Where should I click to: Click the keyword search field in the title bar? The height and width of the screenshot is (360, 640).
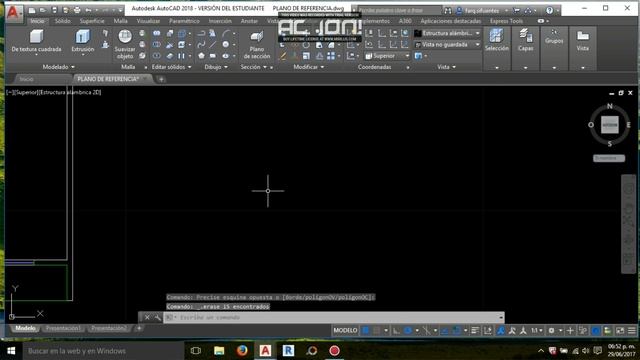pyautogui.click(x=399, y=10)
